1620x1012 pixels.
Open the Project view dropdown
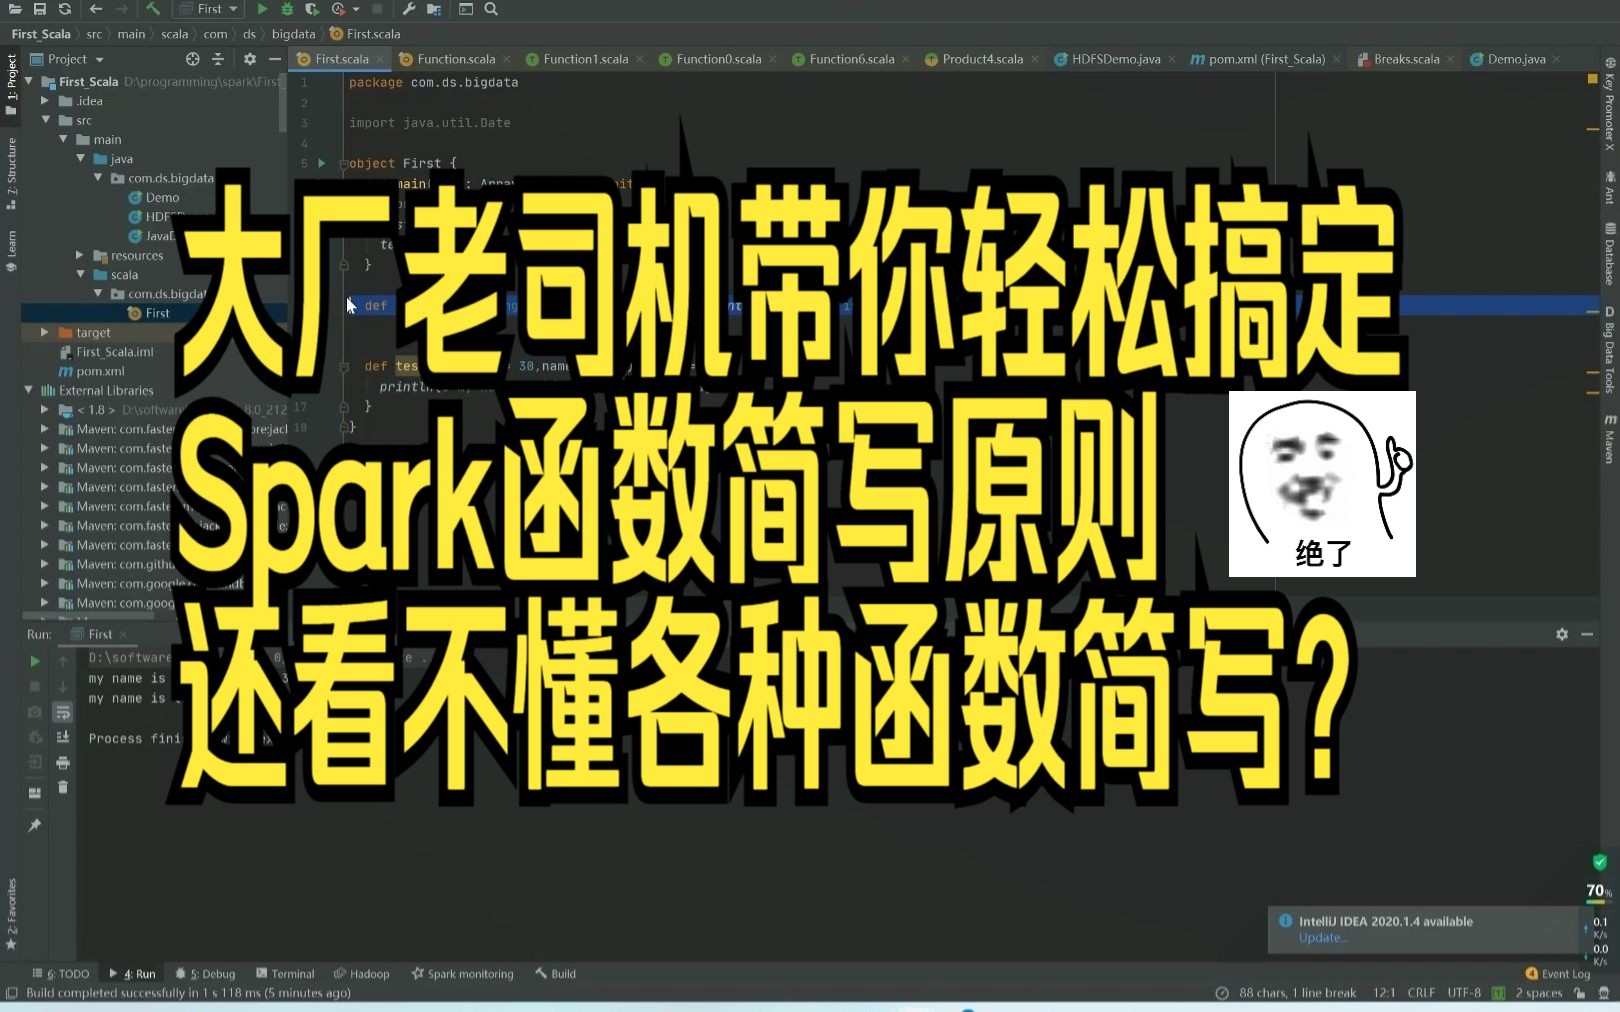(x=67, y=59)
